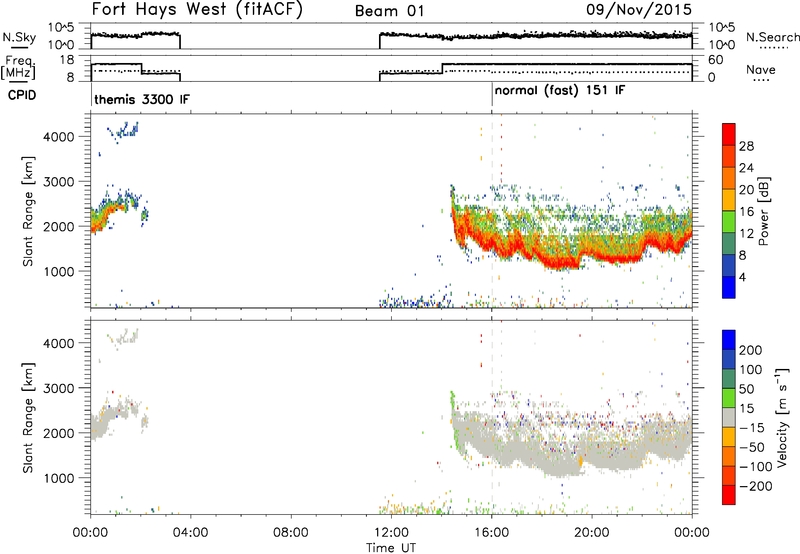Click the '08:00' time axis label
This screenshot has height=554, width=800.
(290, 533)
